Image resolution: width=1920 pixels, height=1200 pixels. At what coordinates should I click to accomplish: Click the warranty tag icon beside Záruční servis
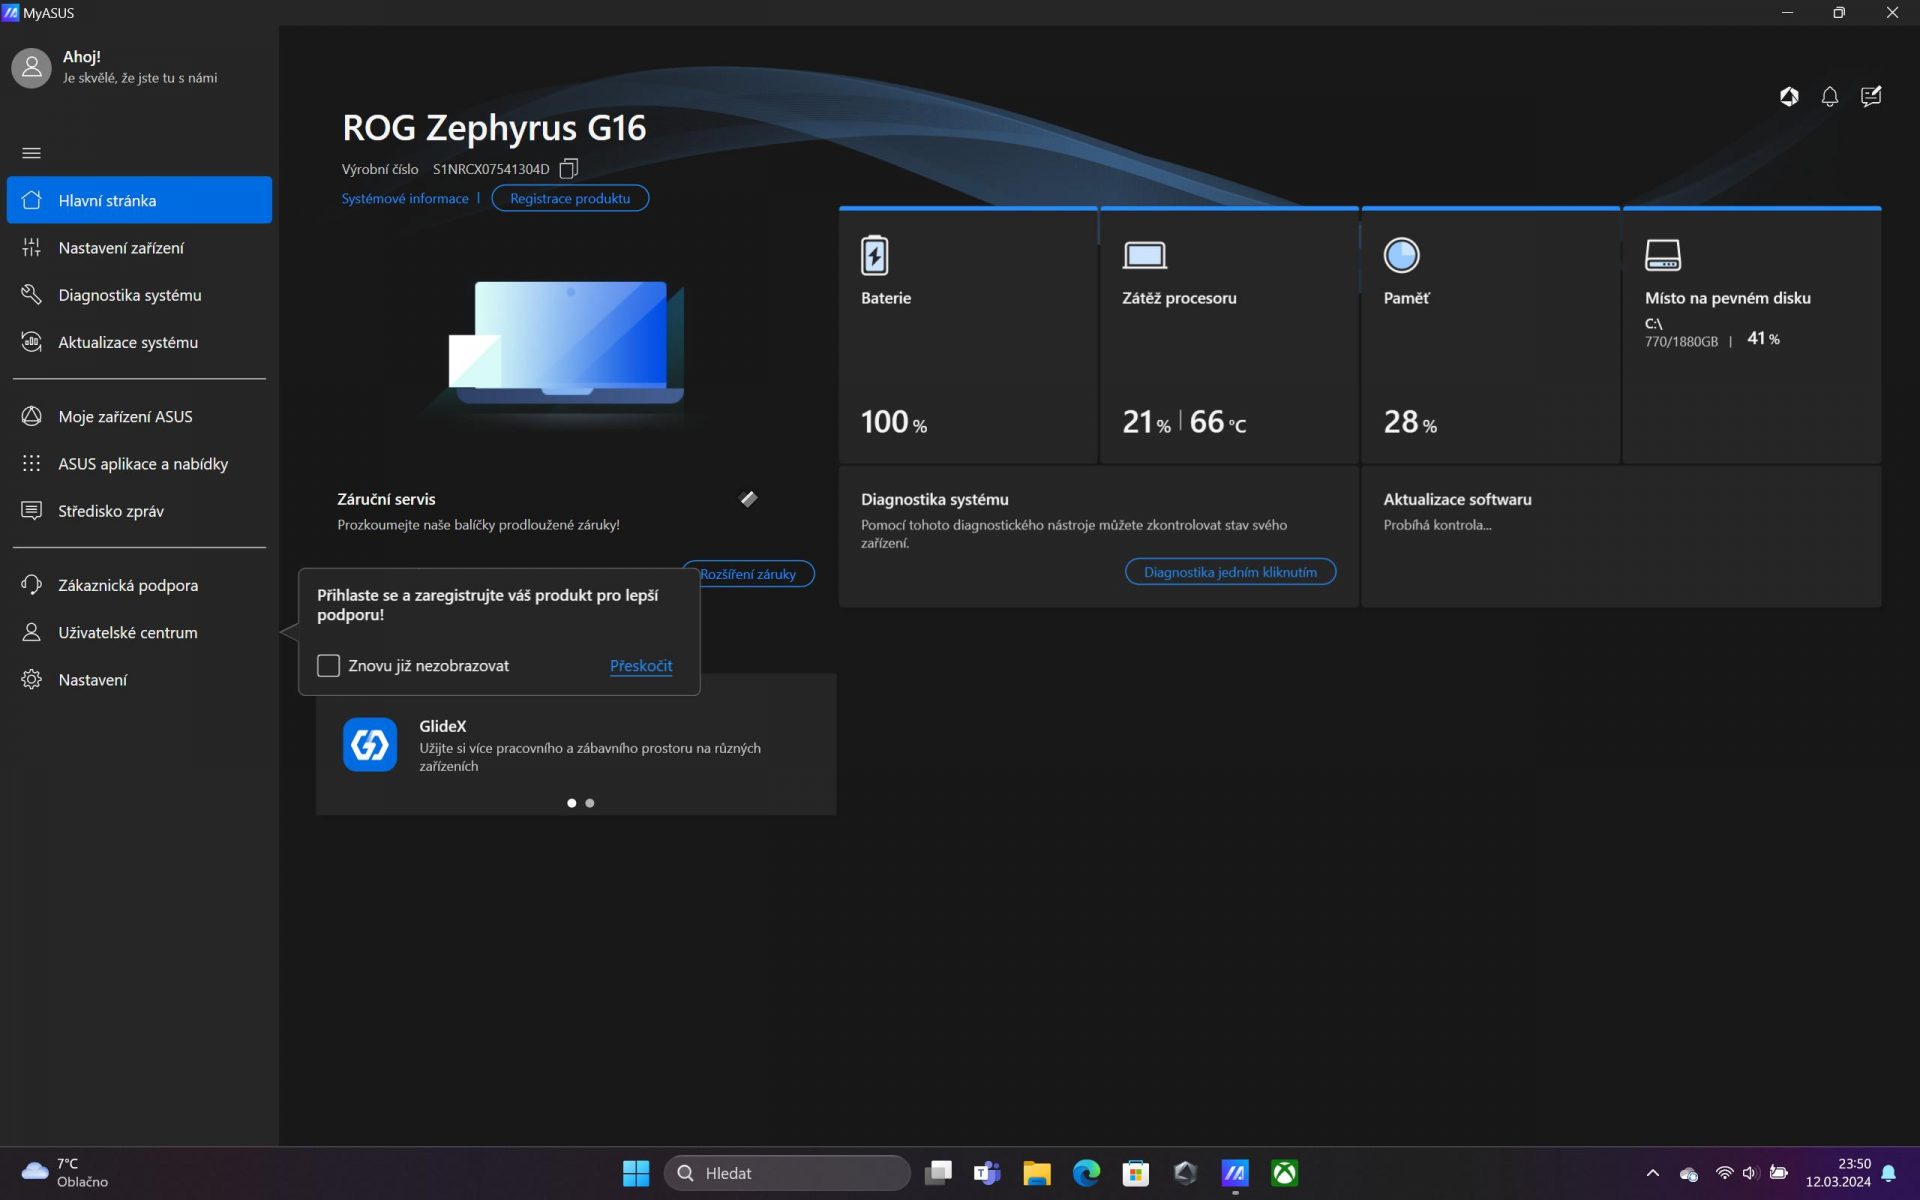point(748,498)
